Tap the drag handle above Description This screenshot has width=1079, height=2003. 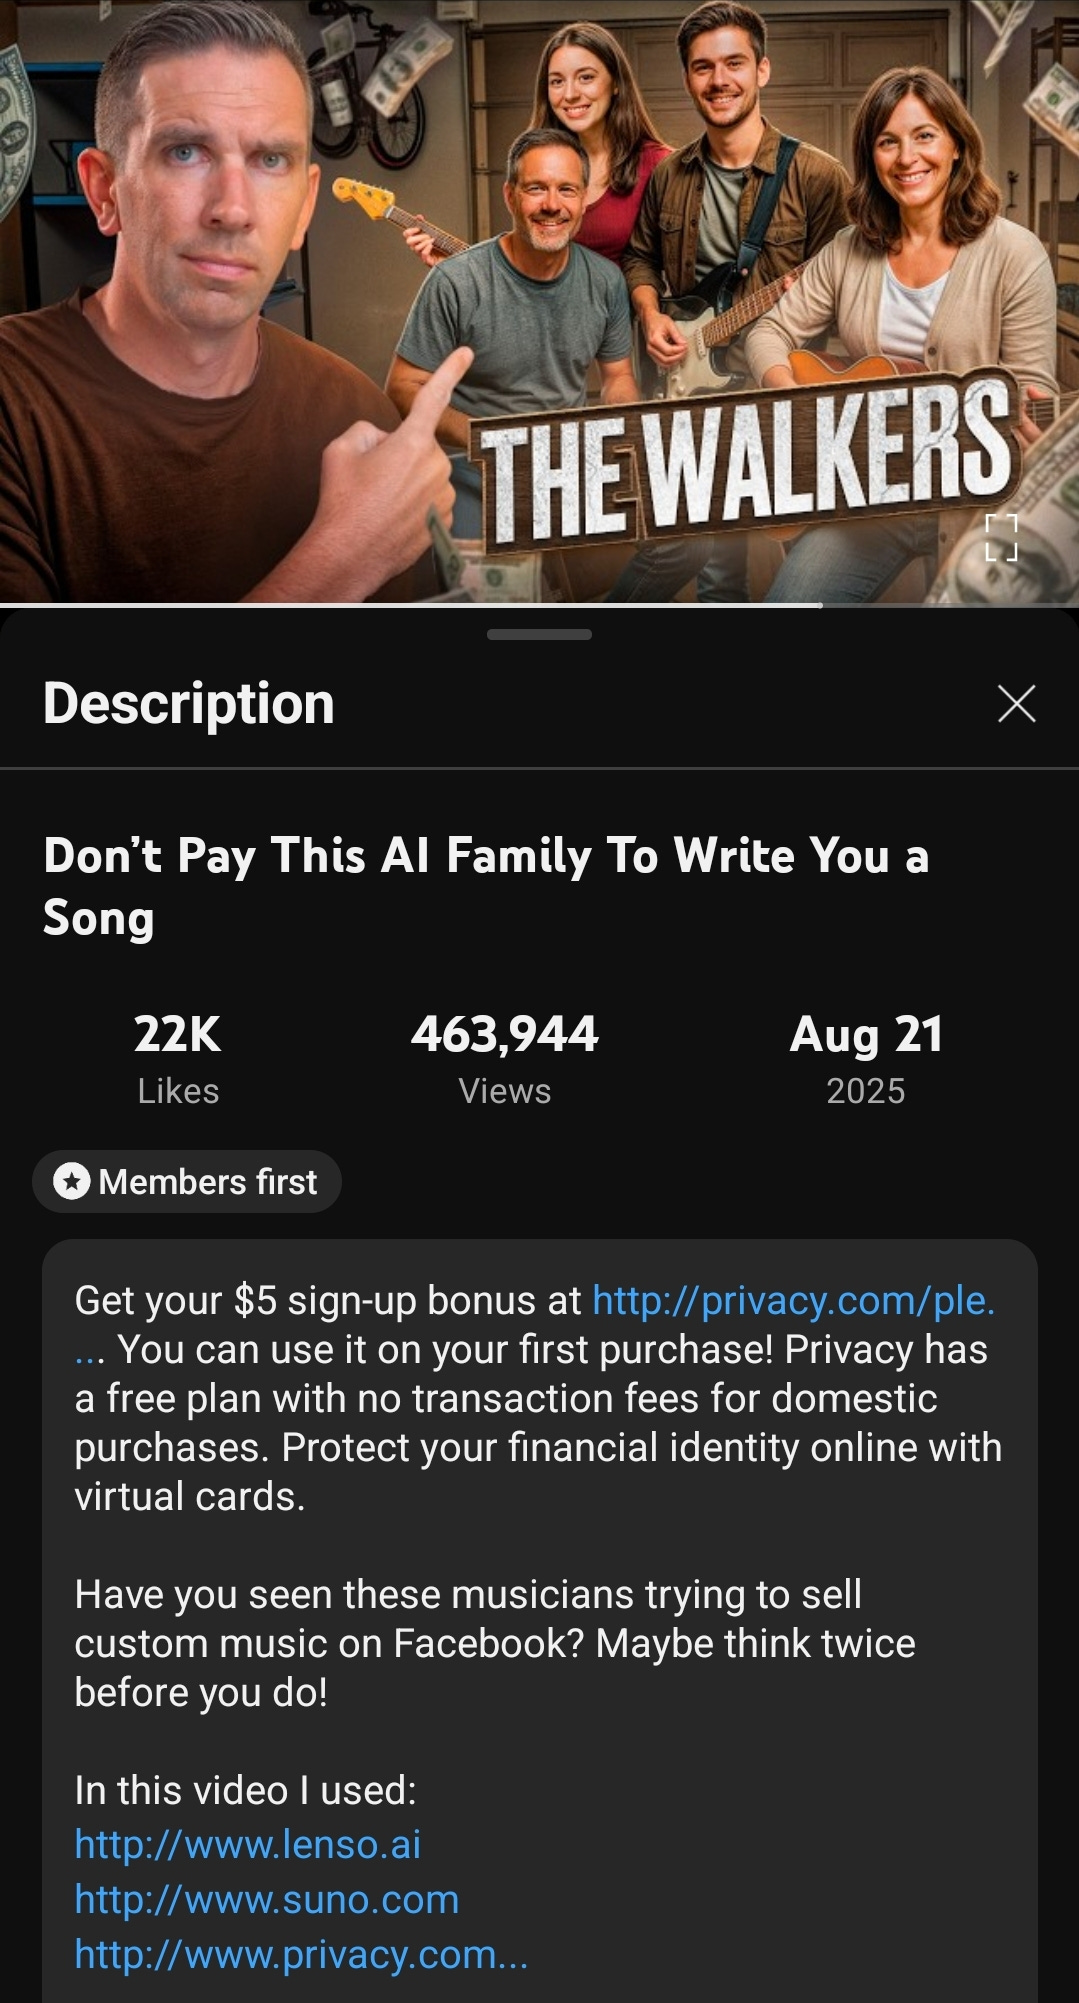coord(539,634)
